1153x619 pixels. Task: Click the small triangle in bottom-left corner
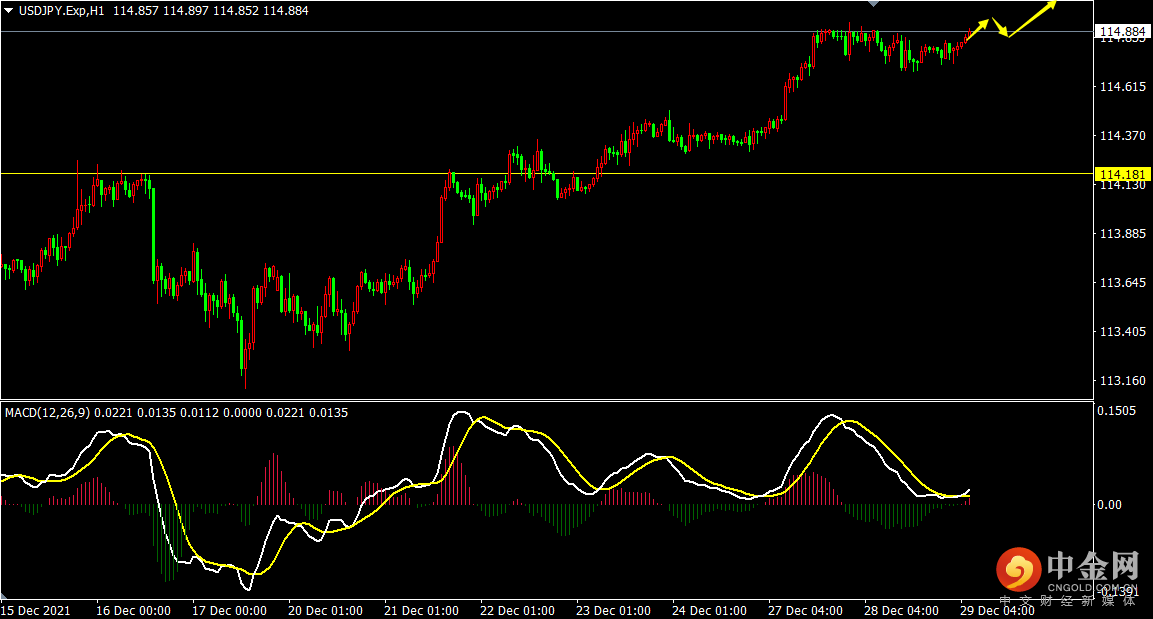pos(4,596)
